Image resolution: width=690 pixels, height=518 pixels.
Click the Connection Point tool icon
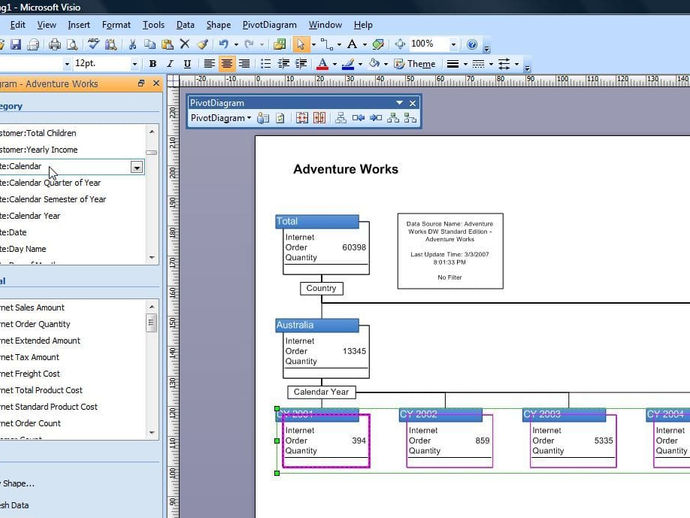(378, 44)
